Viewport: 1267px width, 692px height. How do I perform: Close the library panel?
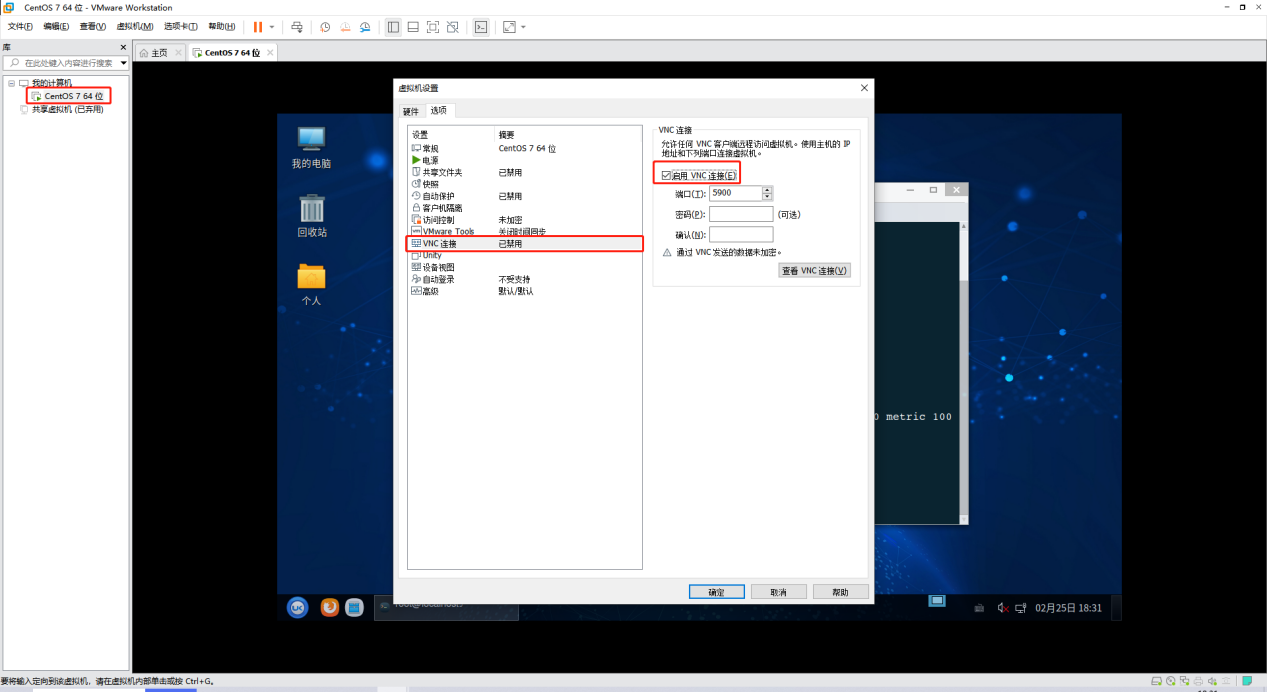(x=124, y=47)
